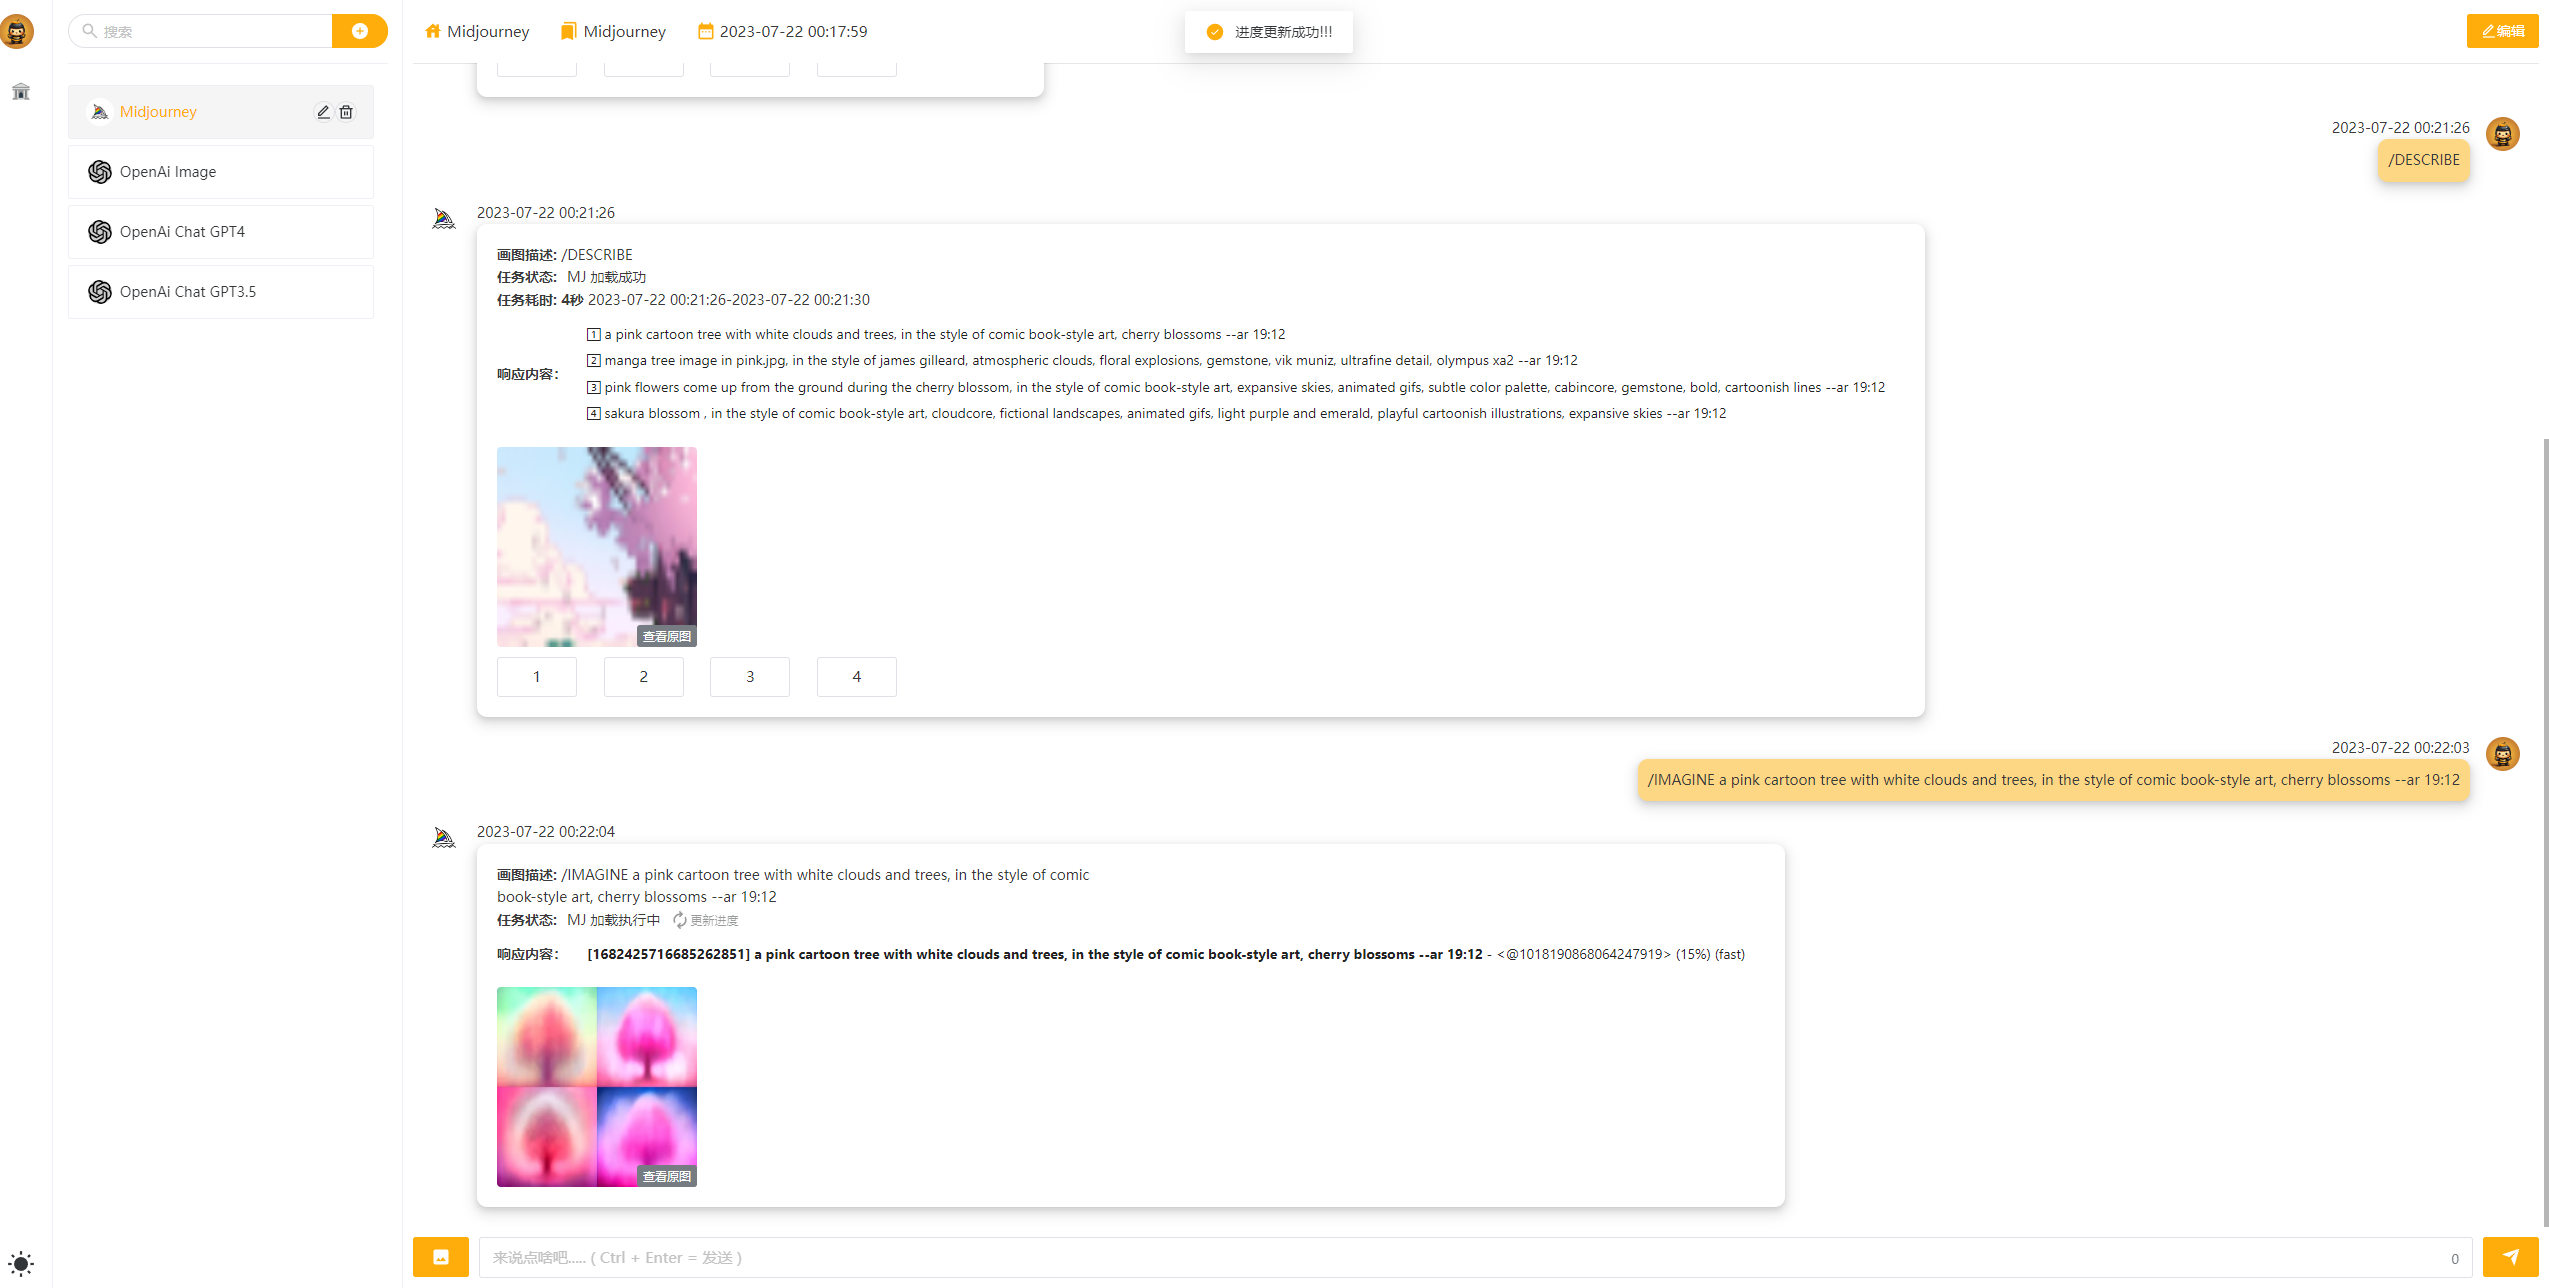Click the orange add-new-chat plus button
This screenshot has width=2549, height=1288.
[360, 31]
